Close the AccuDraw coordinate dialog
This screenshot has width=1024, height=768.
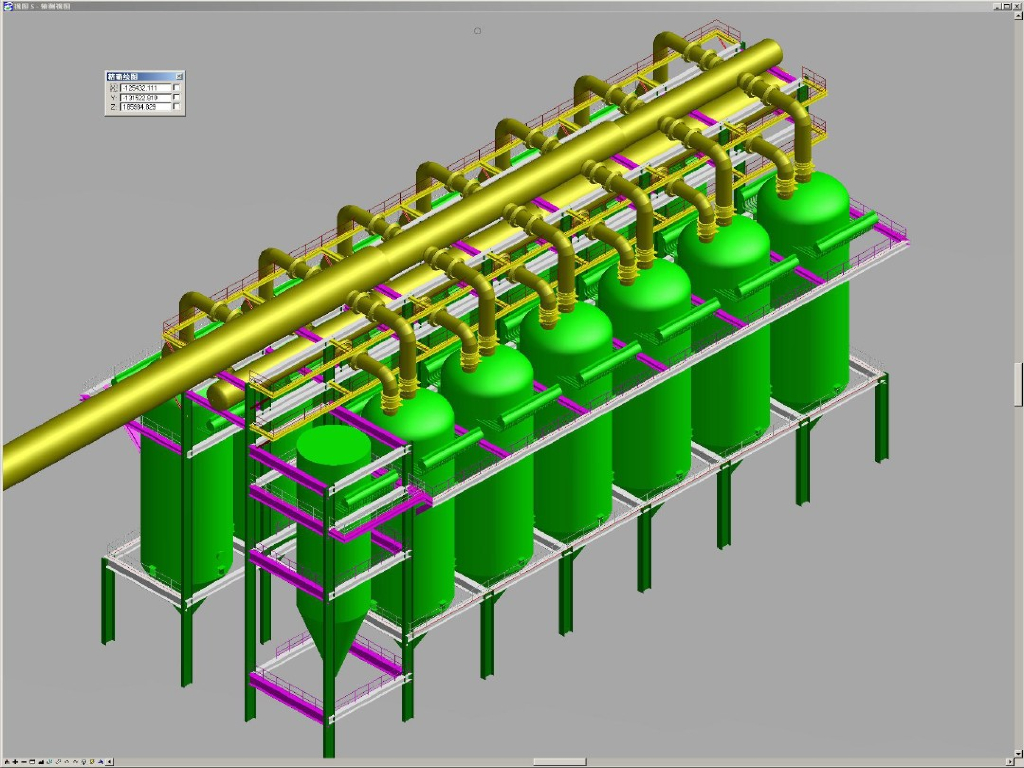click(180, 76)
